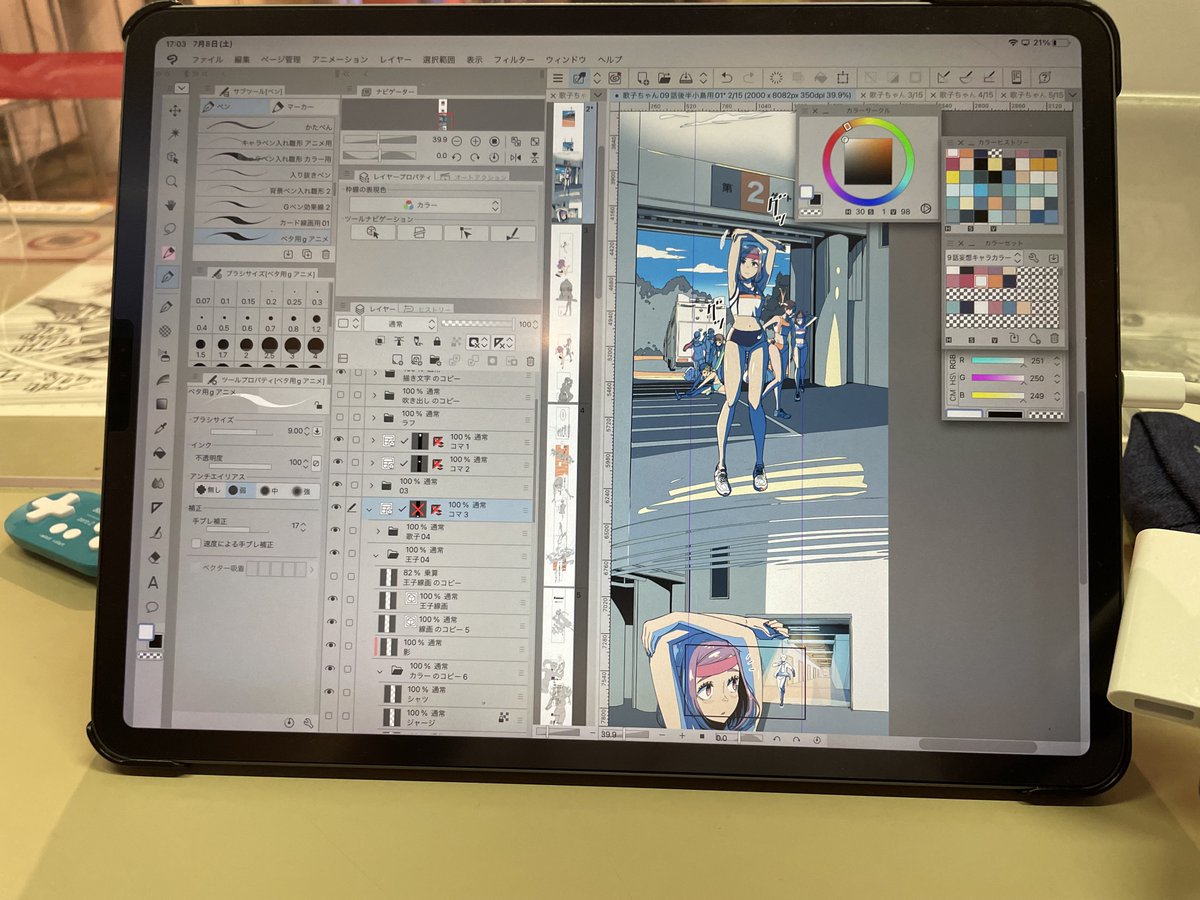Image resolution: width=1200 pixels, height=900 pixels.
Task: Collapse the 王子 04 folder
Action: tap(378, 555)
